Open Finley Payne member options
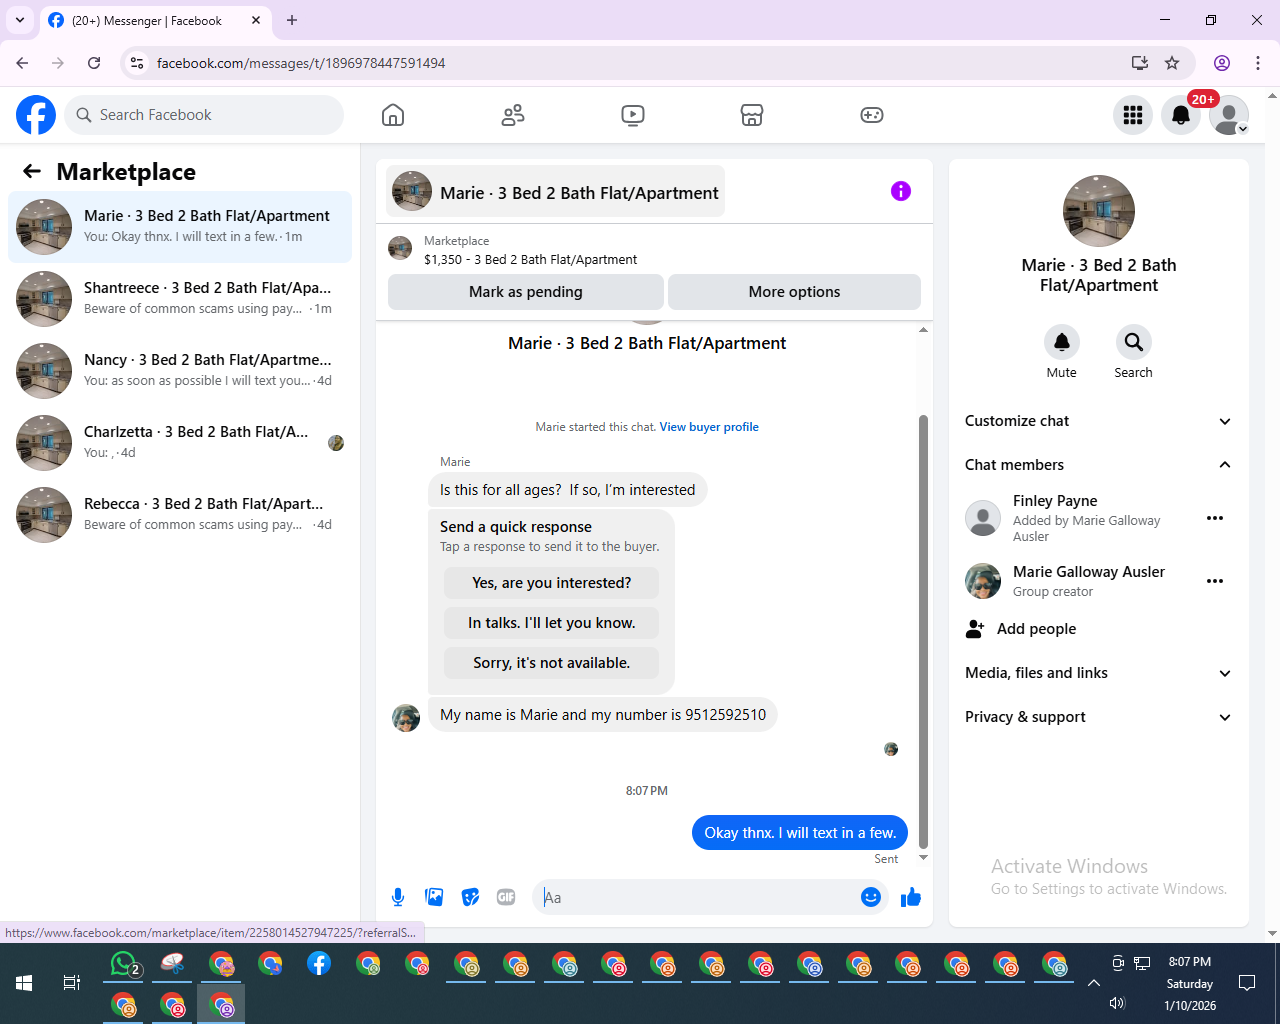The image size is (1280, 1024). click(x=1215, y=518)
